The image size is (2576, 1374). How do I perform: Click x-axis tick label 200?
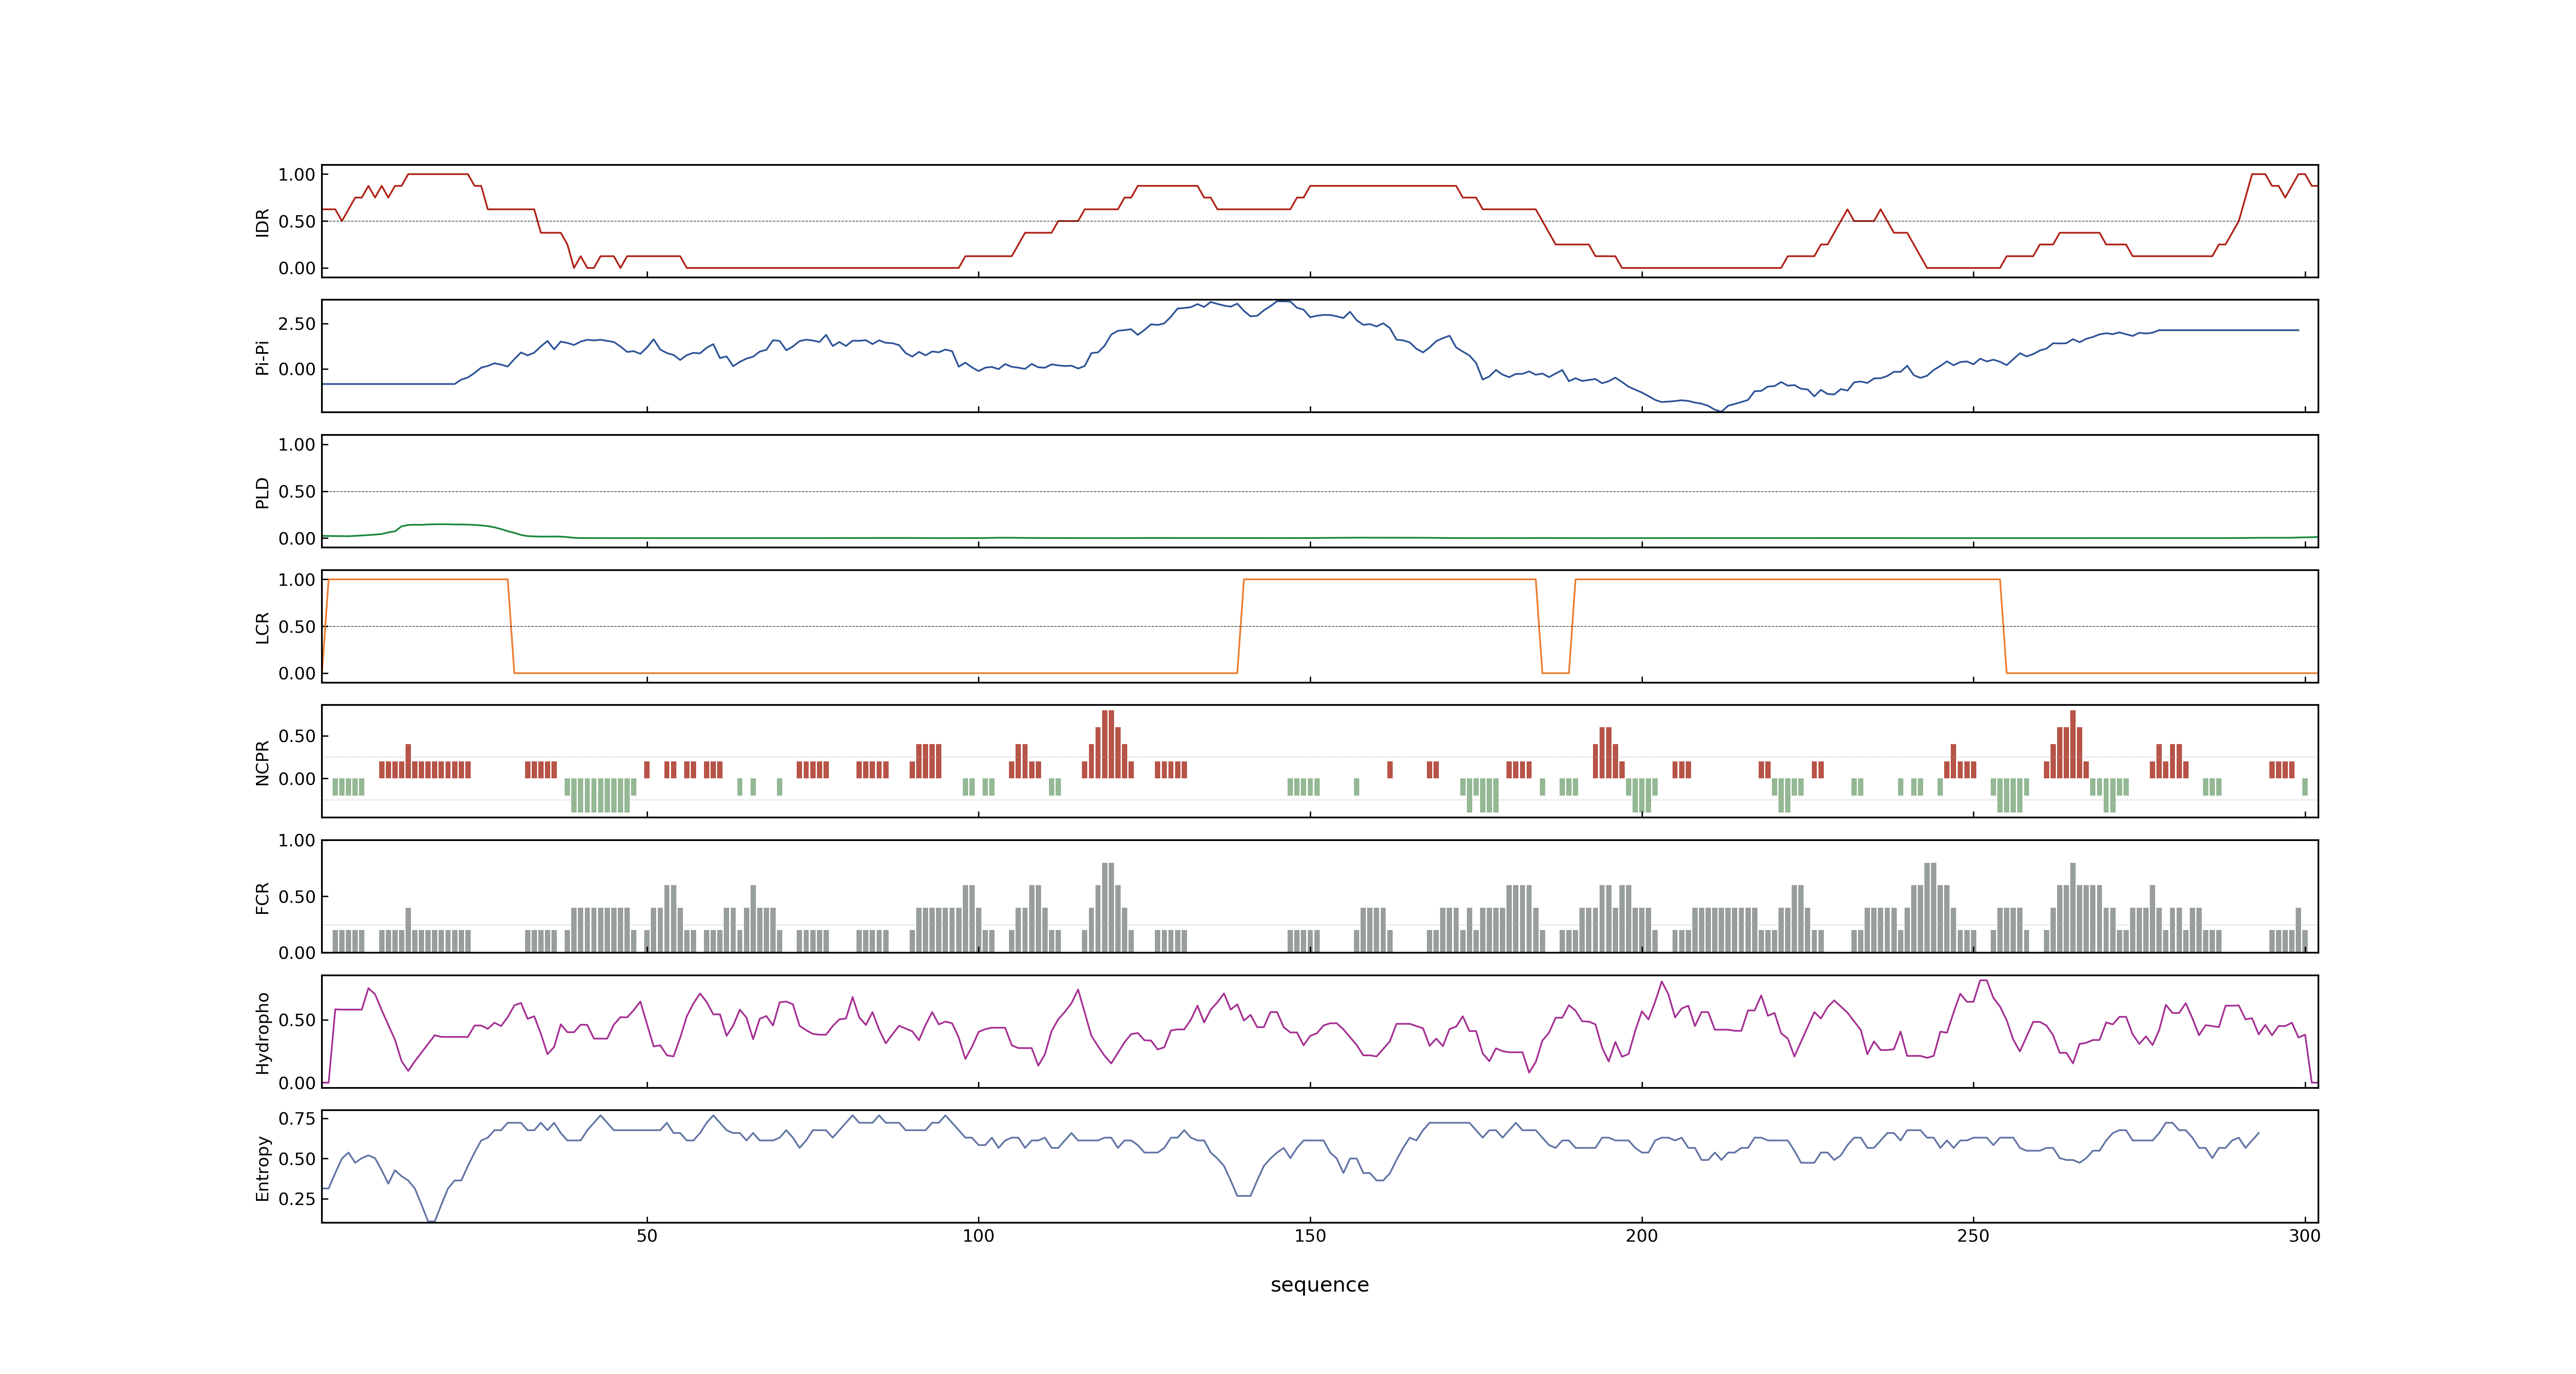1642,1236
